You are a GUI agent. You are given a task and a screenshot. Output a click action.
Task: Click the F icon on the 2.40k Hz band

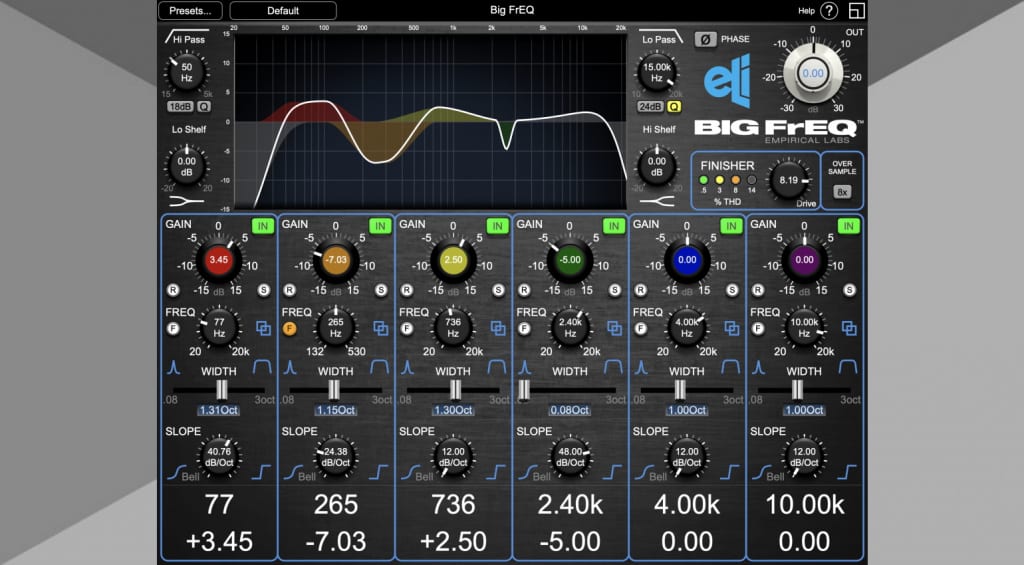click(524, 329)
